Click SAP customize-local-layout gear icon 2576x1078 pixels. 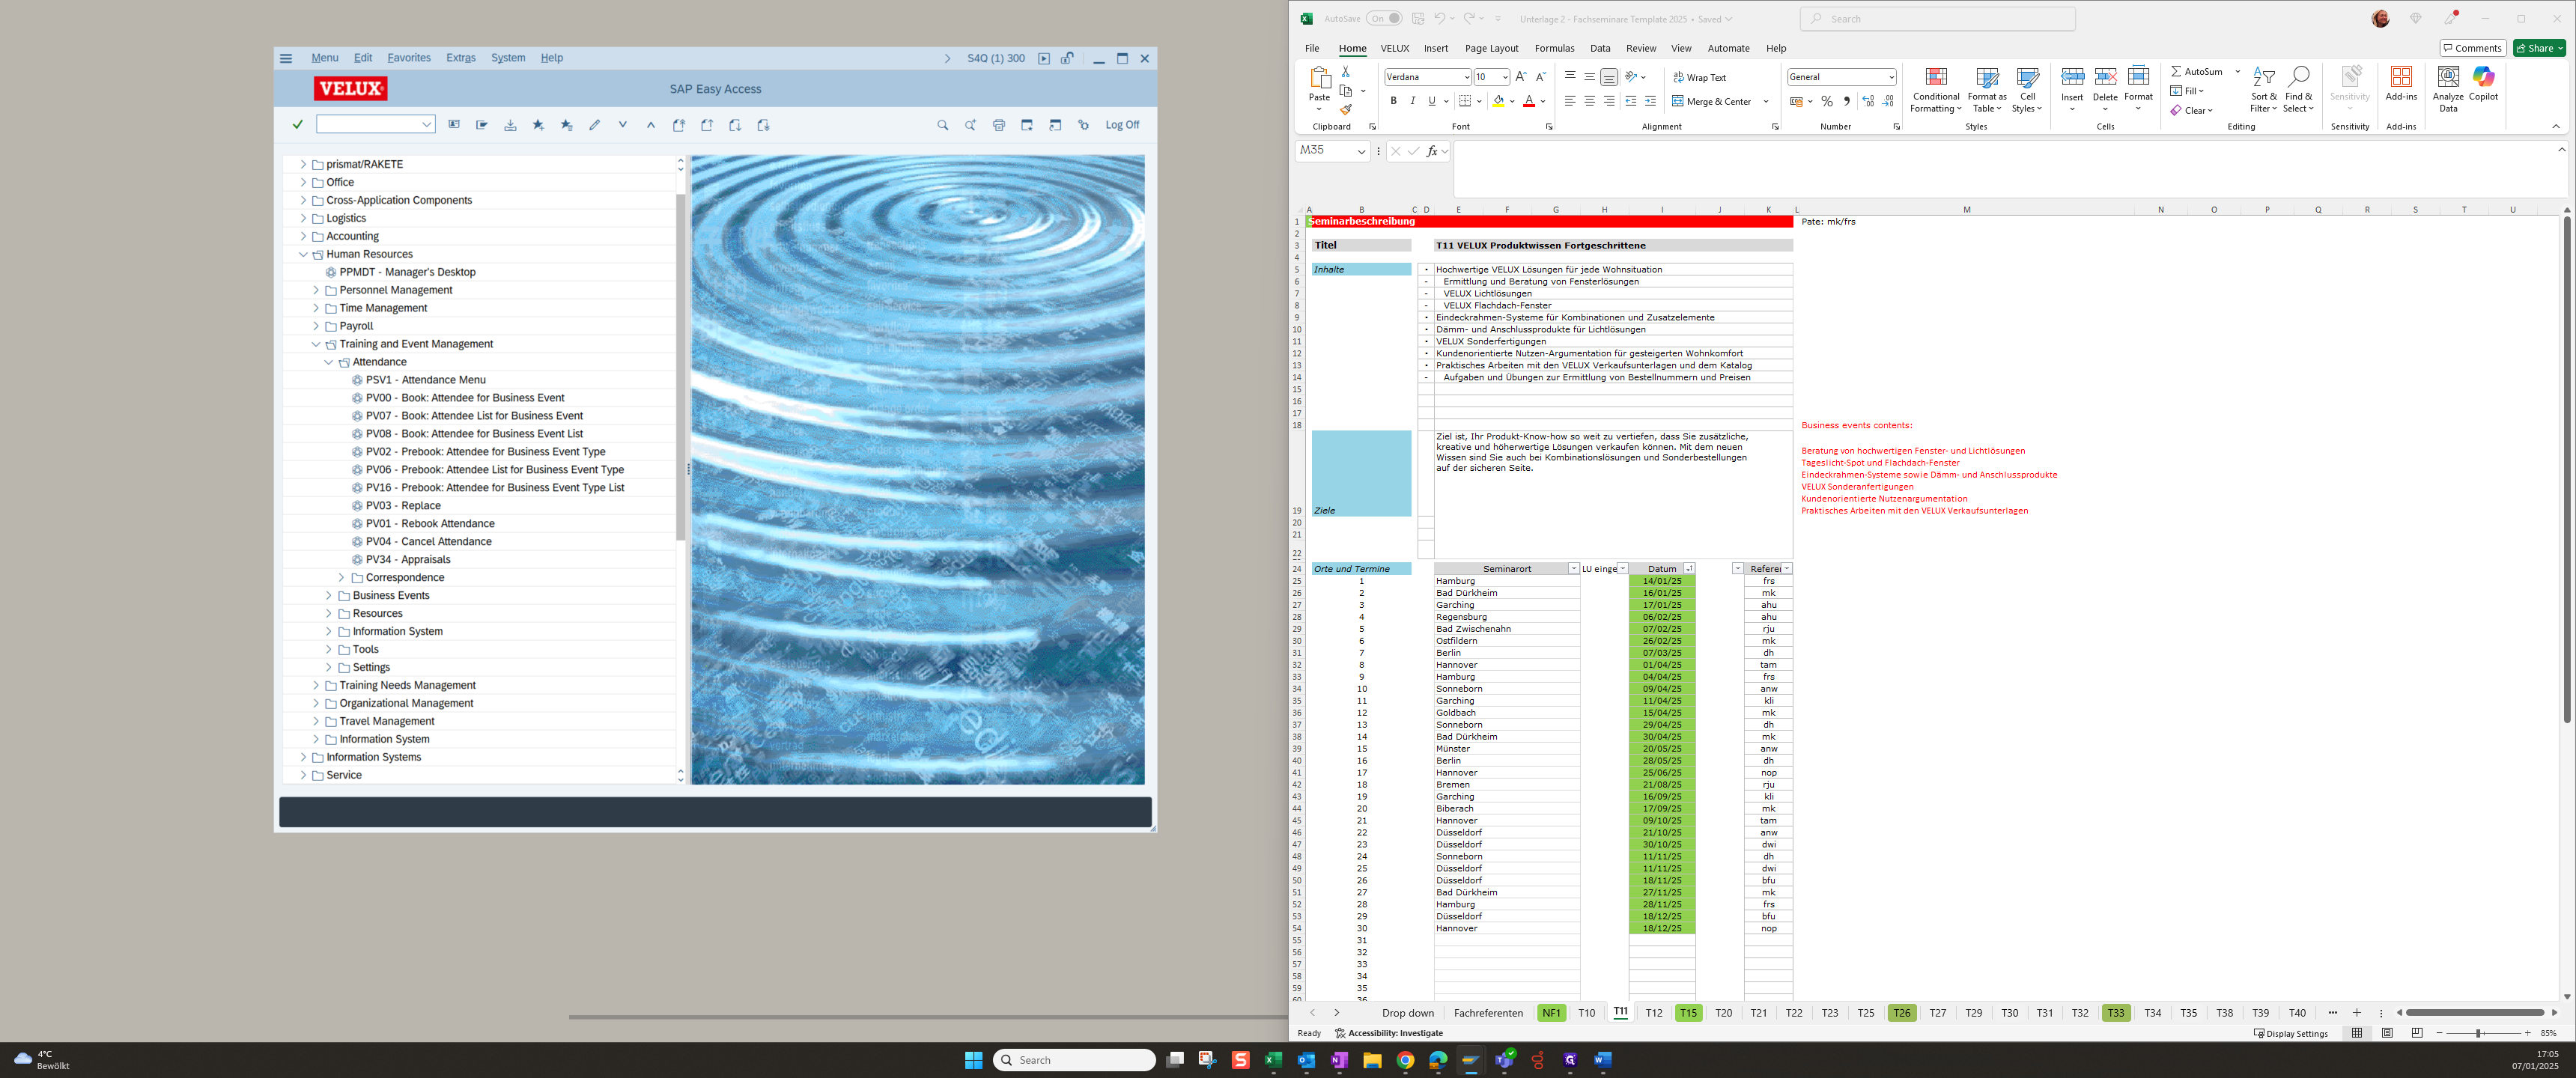click(x=1083, y=125)
